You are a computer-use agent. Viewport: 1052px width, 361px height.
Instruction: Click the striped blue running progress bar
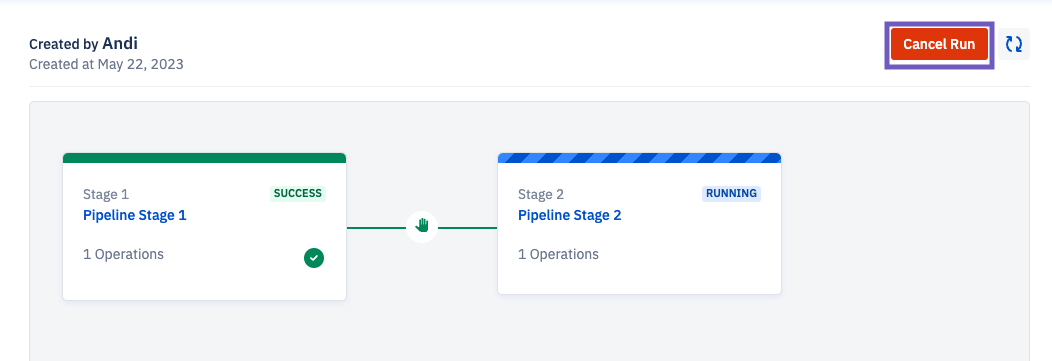tap(639, 158)
